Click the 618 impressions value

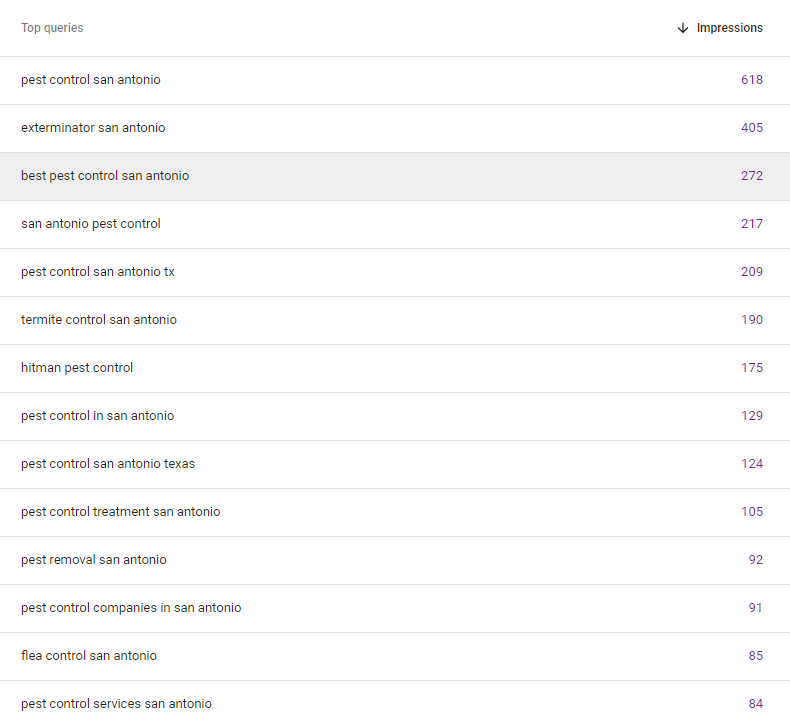click(x=752, y=80)
